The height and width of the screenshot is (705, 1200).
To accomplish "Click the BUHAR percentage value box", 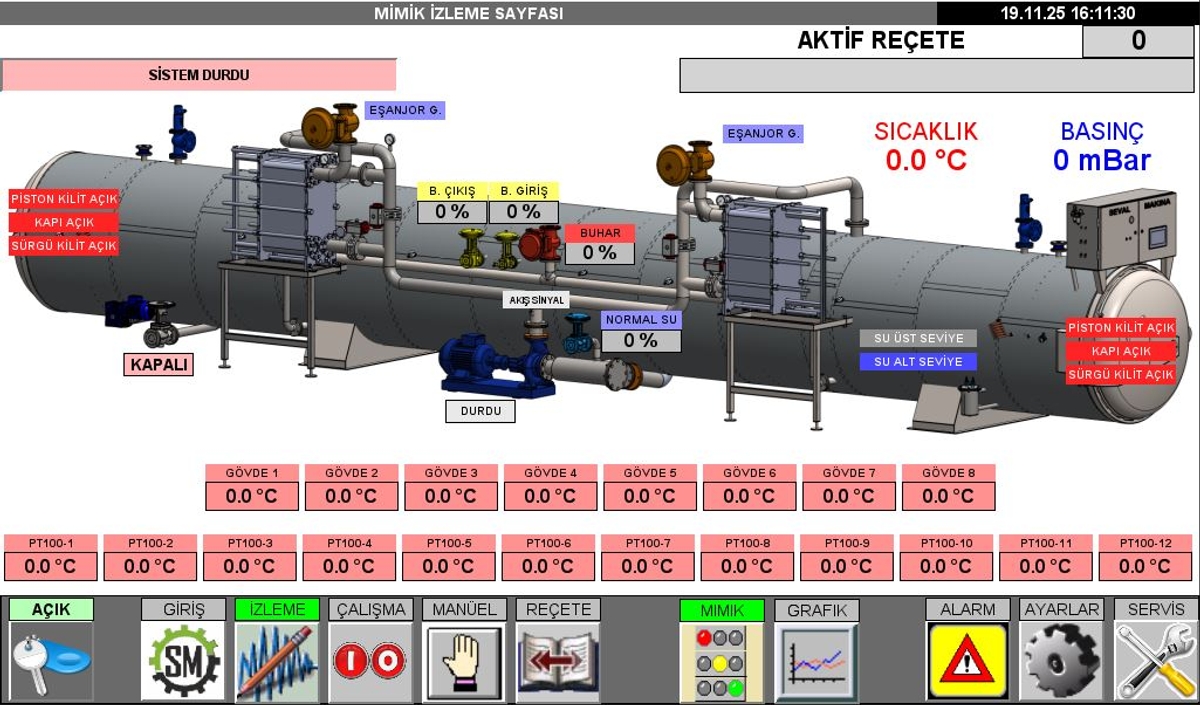I will coord(600,253).
